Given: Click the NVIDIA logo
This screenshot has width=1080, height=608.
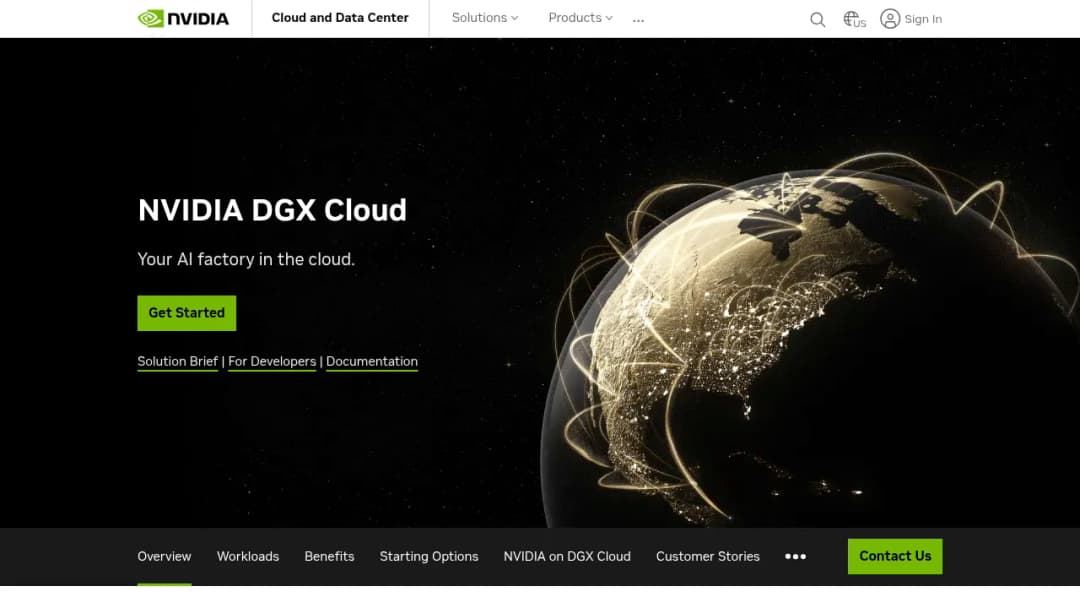Looking at the screenshot, I should pyautogui.click(x=183, y=19).
